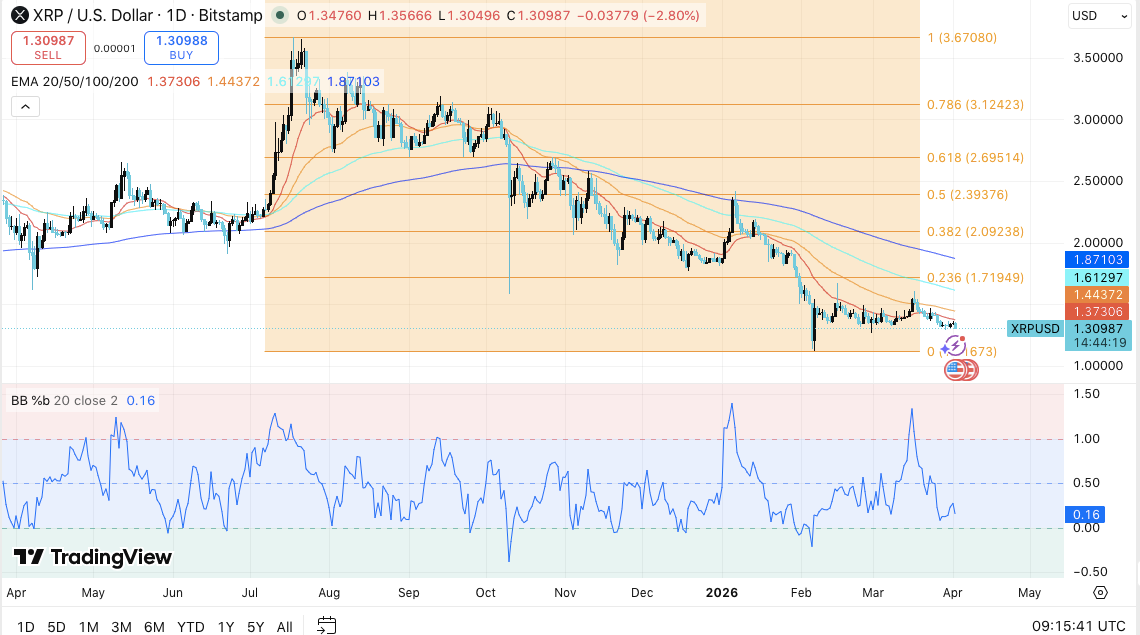
Task: Click the SELL button showing 1.30987
Action: [x=48, y=48]
